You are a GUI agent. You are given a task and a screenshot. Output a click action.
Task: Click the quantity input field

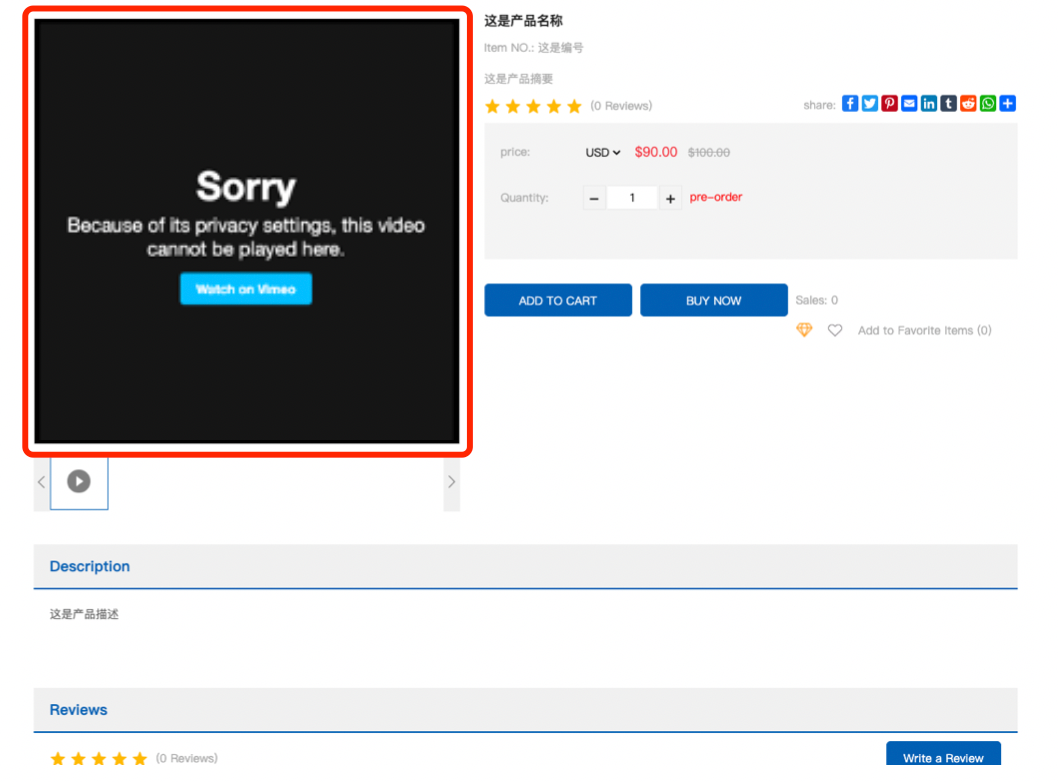click(x=632, y=198)
